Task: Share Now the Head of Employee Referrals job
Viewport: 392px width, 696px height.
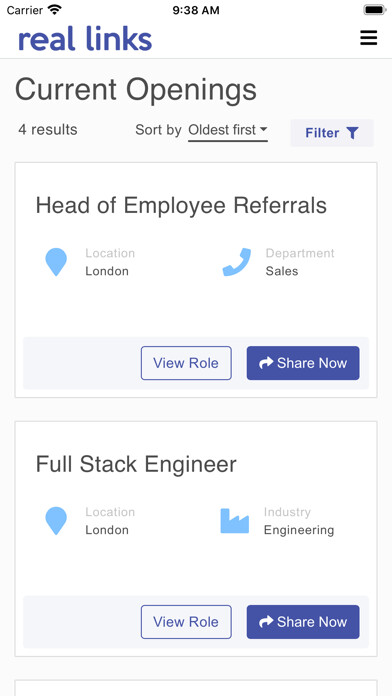Action: point(303,363)
